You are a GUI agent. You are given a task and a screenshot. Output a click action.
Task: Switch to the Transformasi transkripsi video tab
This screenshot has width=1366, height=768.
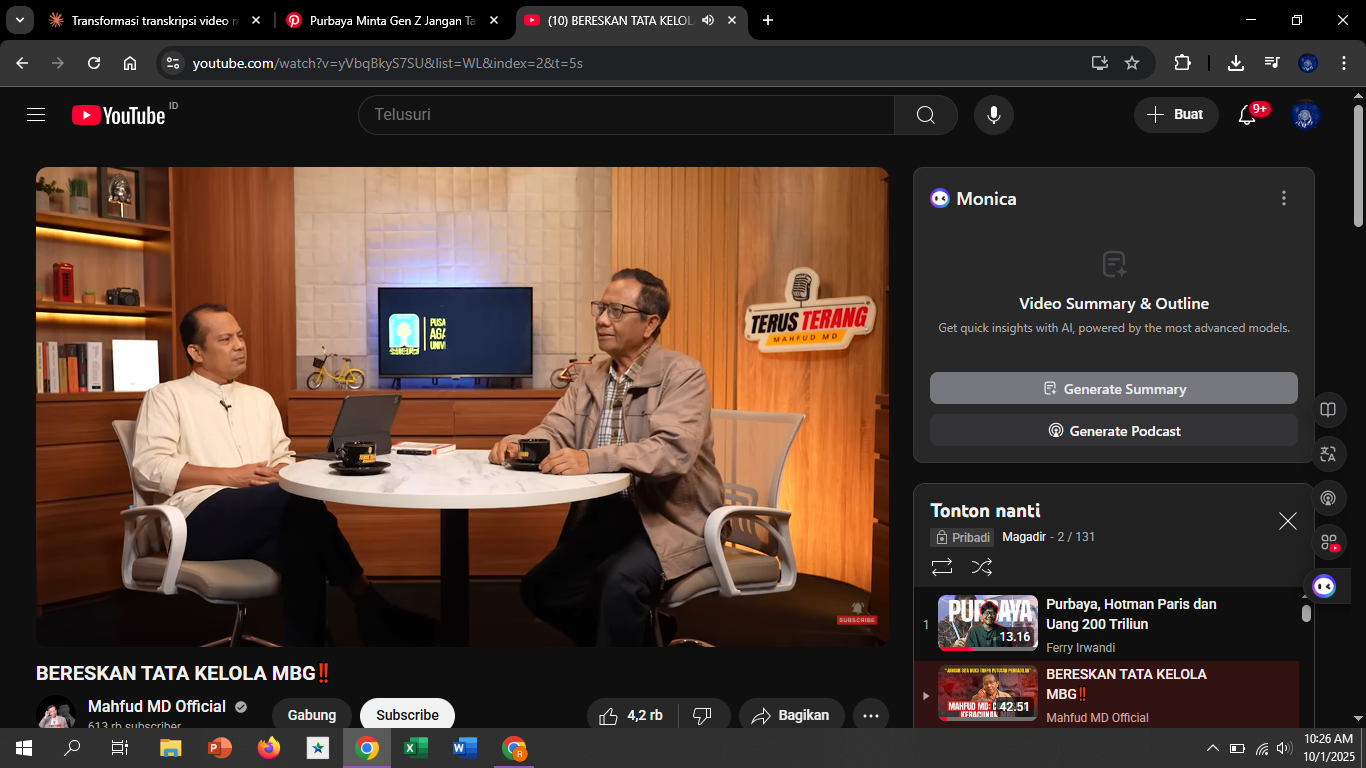(155, 20)
